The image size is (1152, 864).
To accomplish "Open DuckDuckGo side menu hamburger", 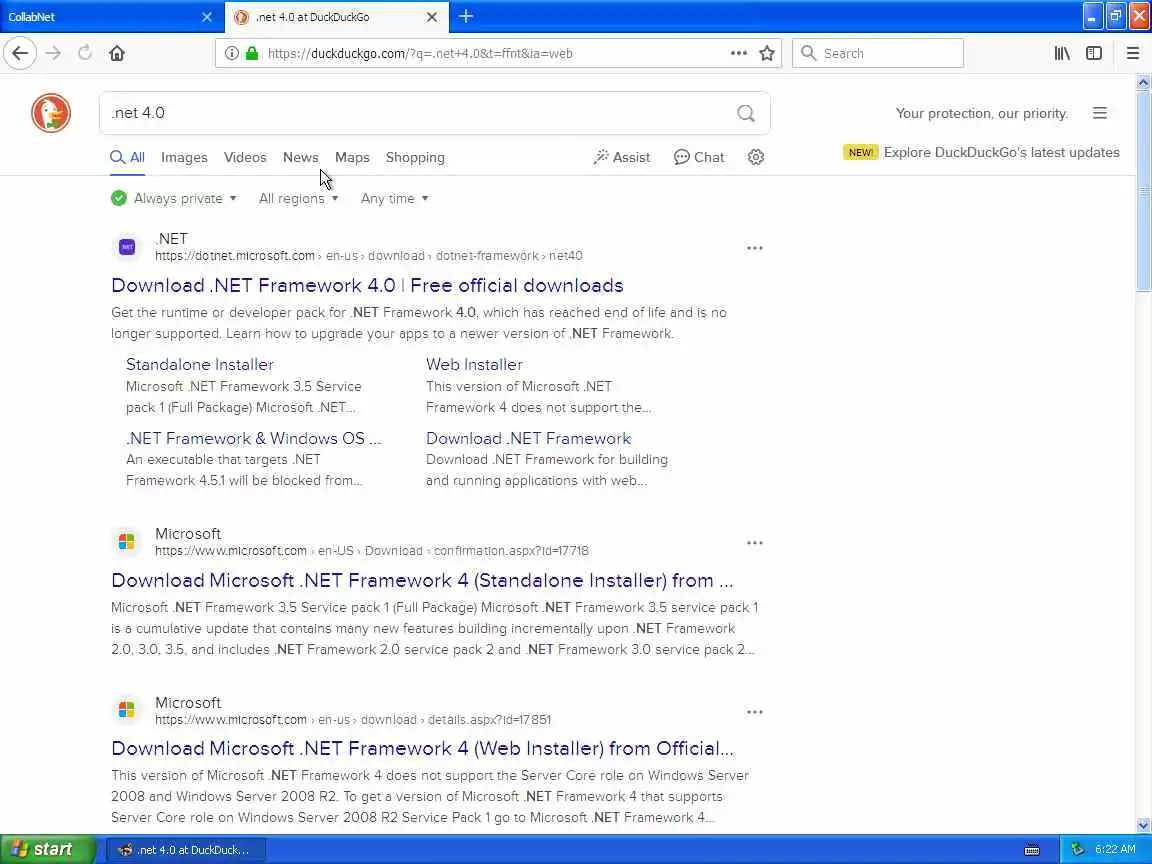I will point(1100,113).
